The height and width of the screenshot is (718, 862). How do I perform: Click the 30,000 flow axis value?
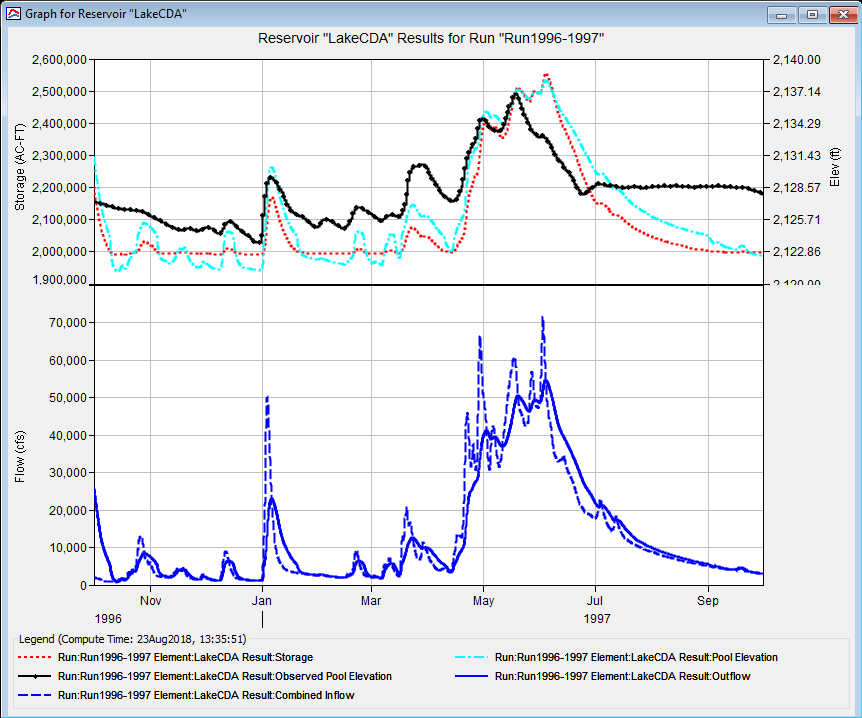68,473
